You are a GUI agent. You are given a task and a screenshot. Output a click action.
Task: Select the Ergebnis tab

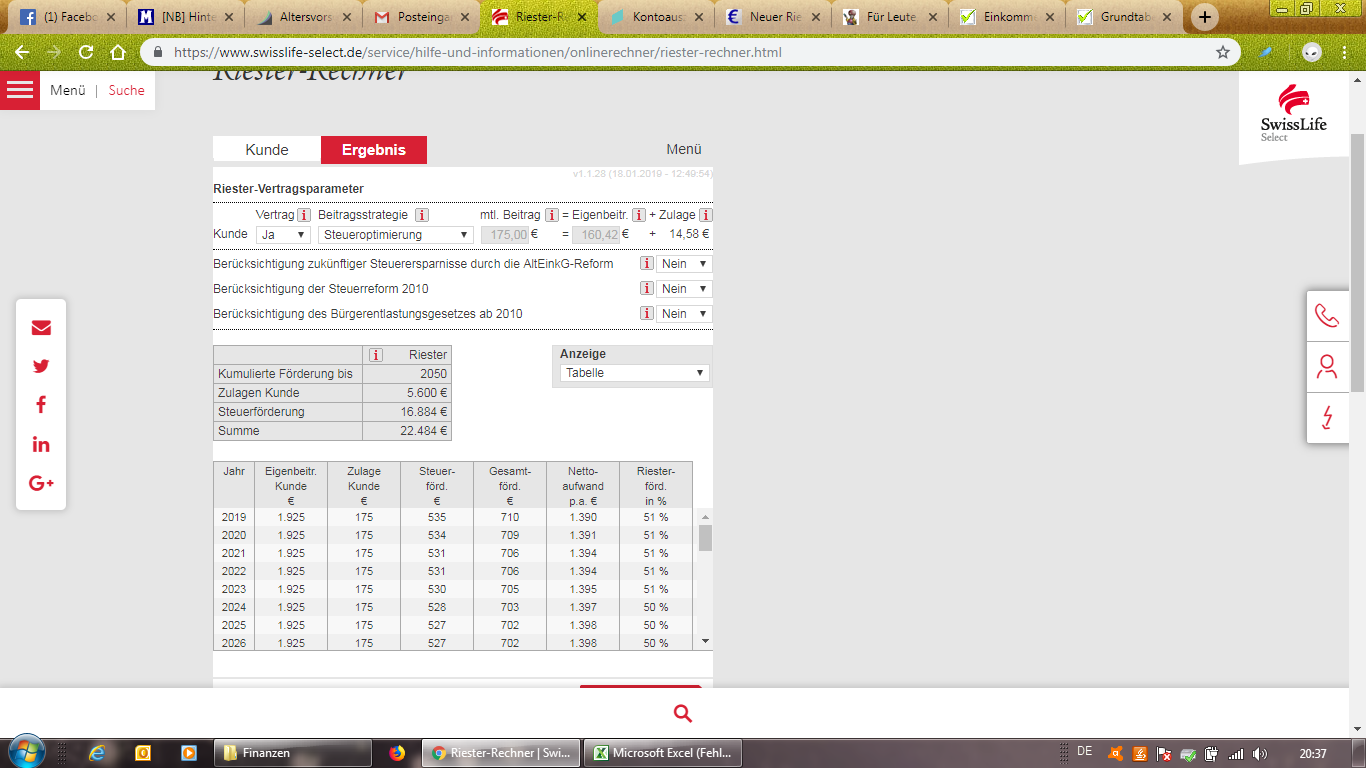(374, 150)
